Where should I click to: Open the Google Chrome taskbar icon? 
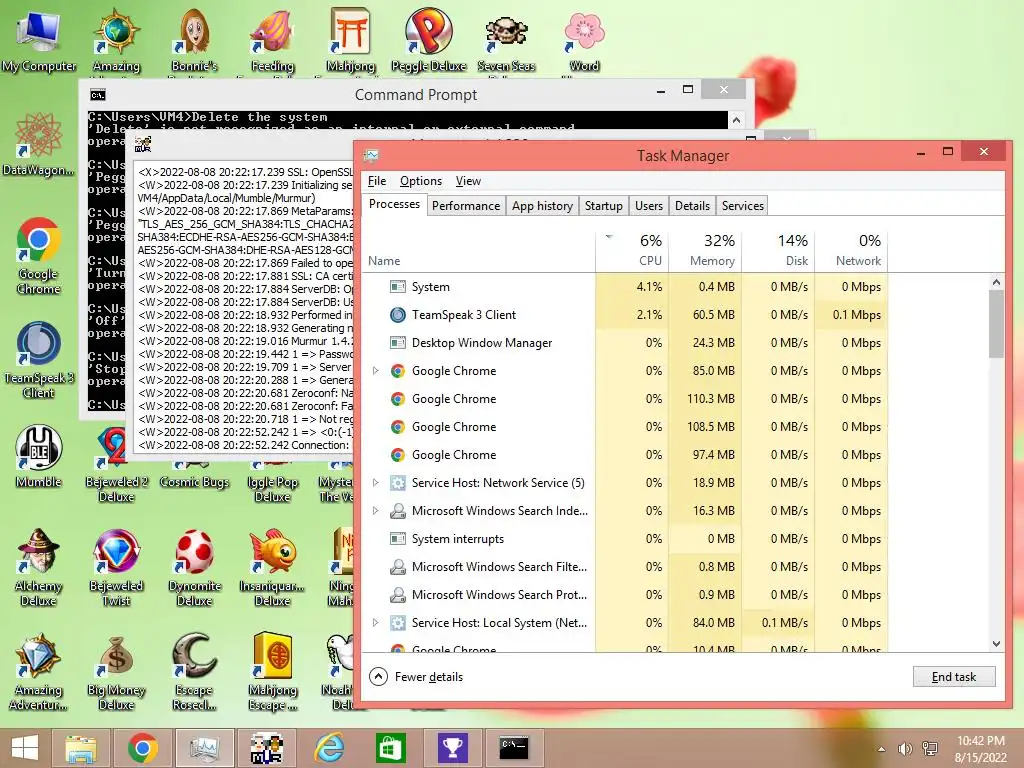pyautogui.click(x=142, y=748)
